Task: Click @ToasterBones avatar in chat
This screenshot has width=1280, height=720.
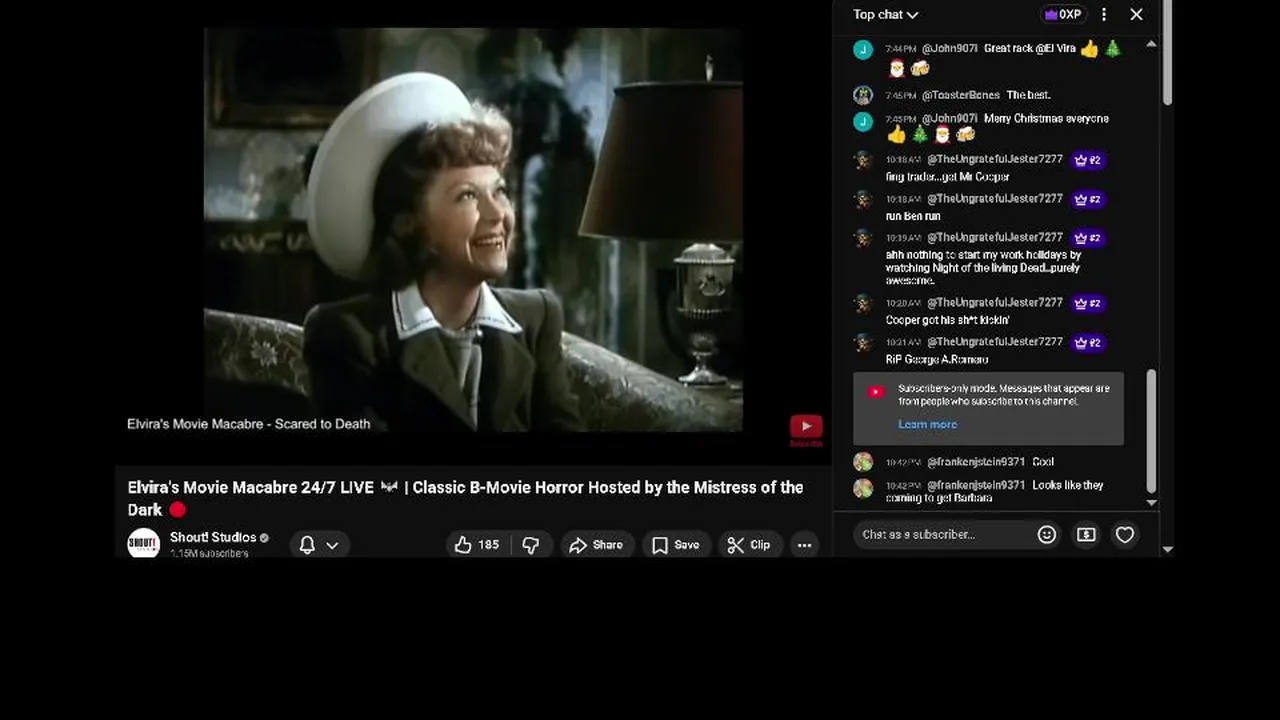Action: 863,95
